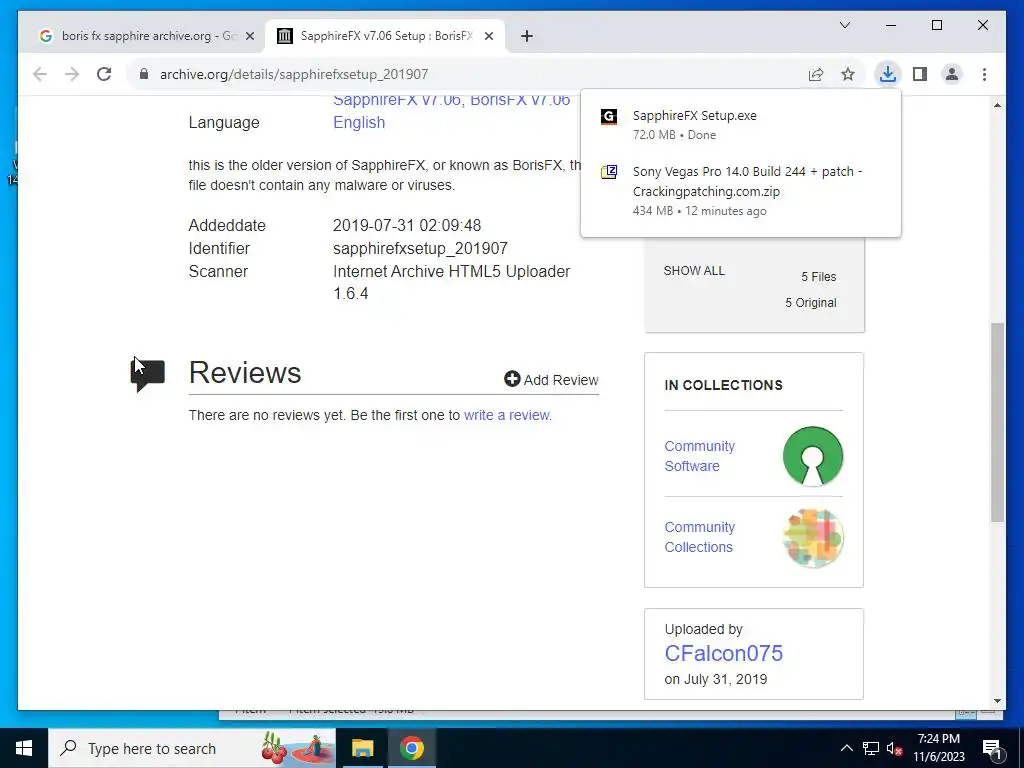Click the taskbar search box
The height and width of the screenshot is (768, 1024).
pyautogui.click(x=192, y=748)
